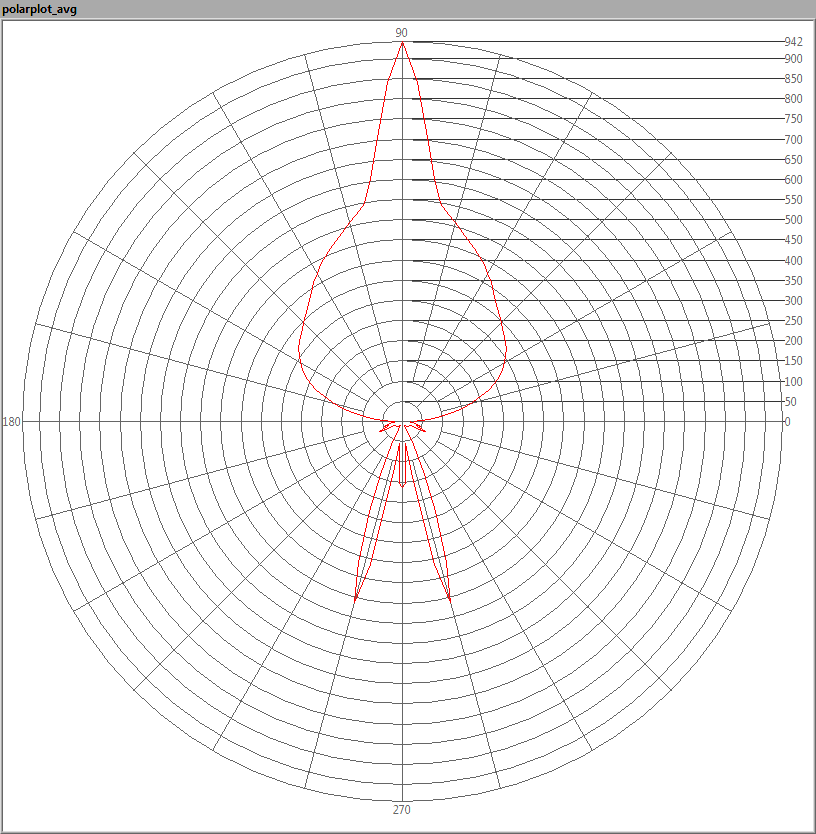
Task: Click the 100 radial scale label
Action: coord(793,382)
